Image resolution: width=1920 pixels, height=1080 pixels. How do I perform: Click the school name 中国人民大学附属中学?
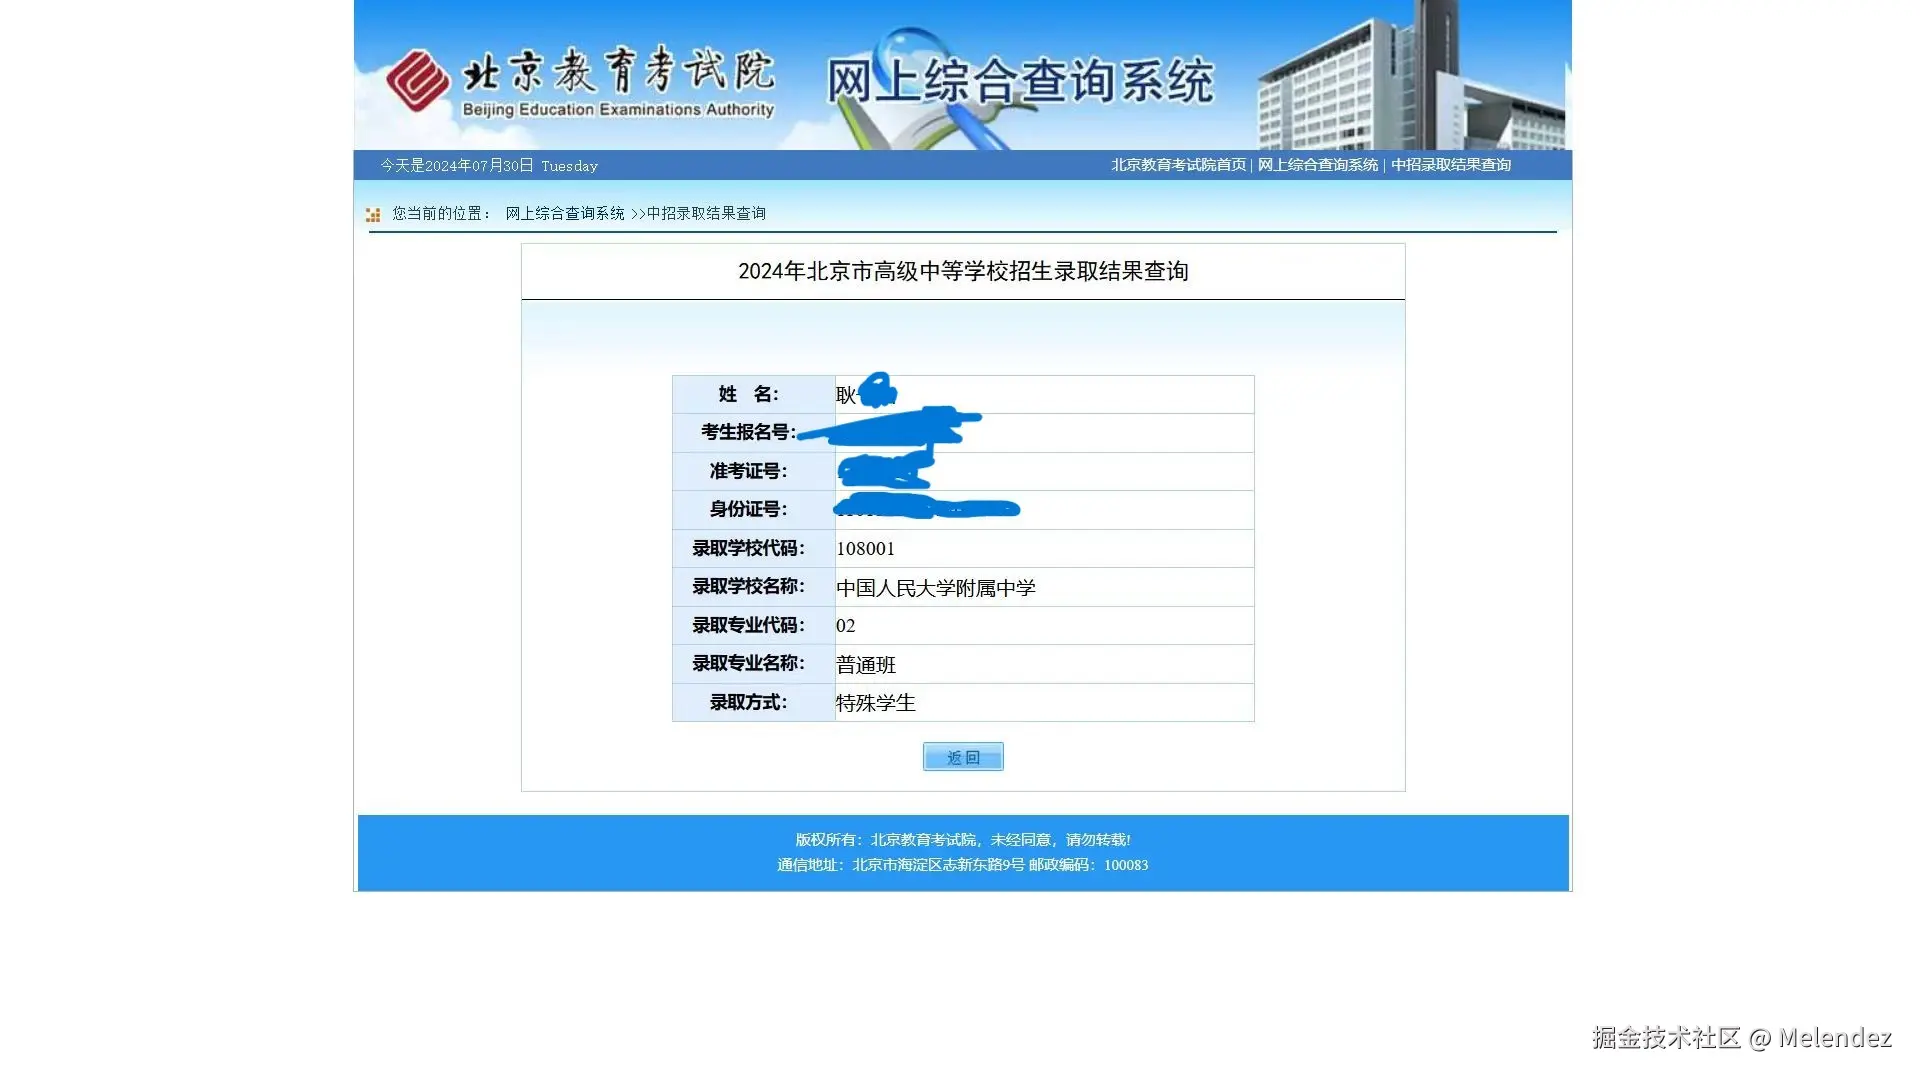935,588
